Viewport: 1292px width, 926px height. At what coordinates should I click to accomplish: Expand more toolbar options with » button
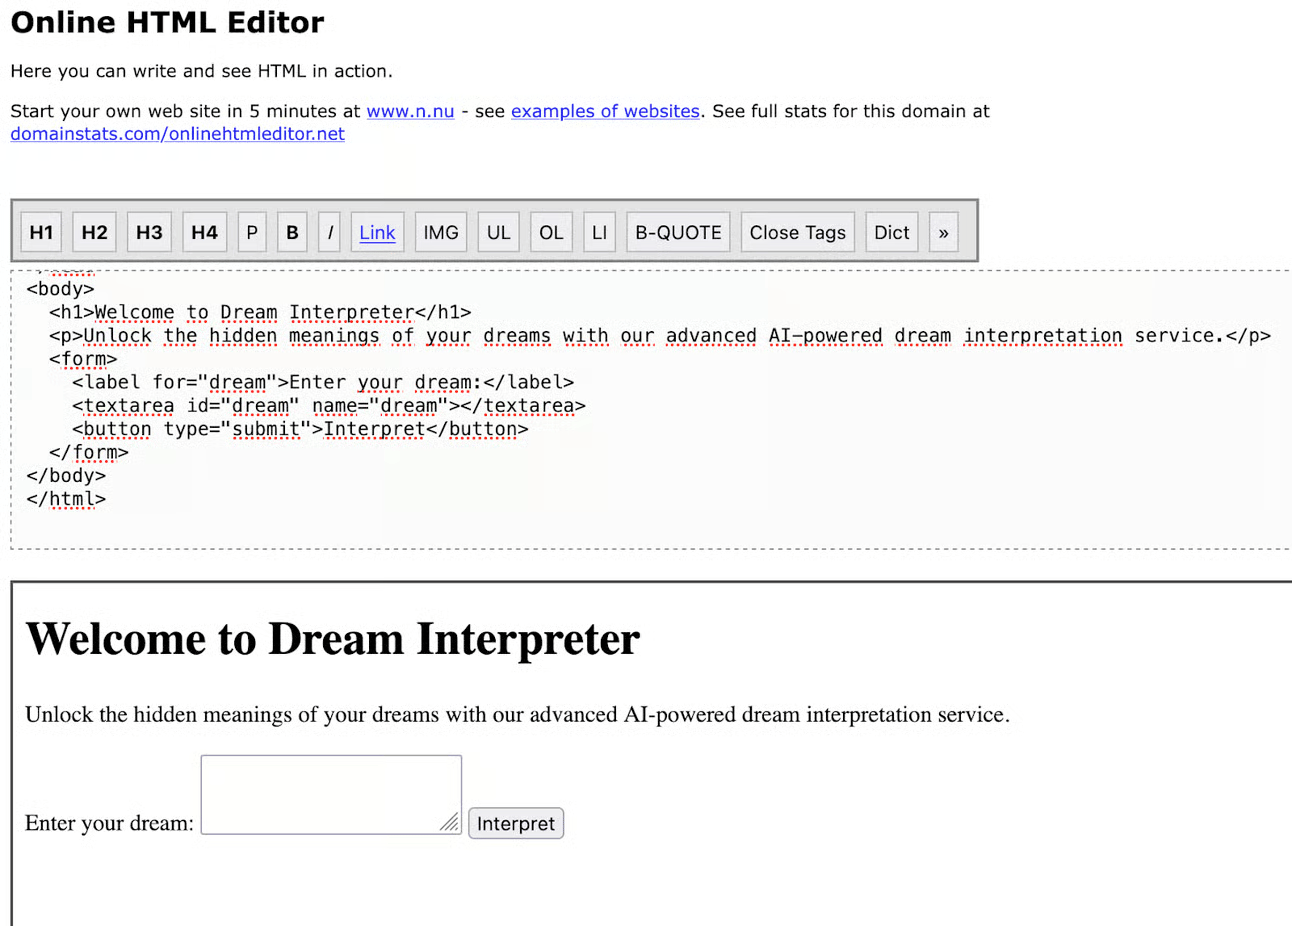point(943,232)
